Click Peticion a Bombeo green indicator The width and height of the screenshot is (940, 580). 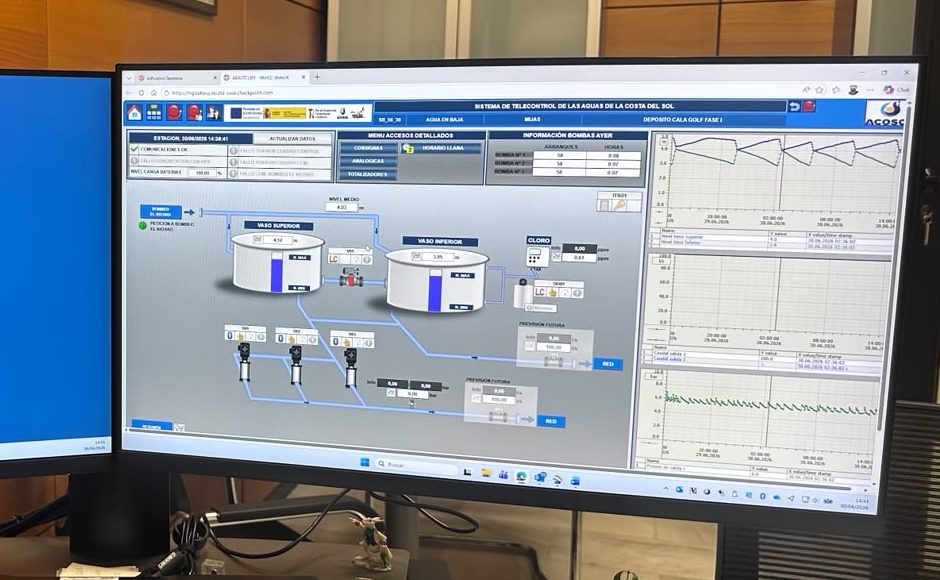[143, 226]
